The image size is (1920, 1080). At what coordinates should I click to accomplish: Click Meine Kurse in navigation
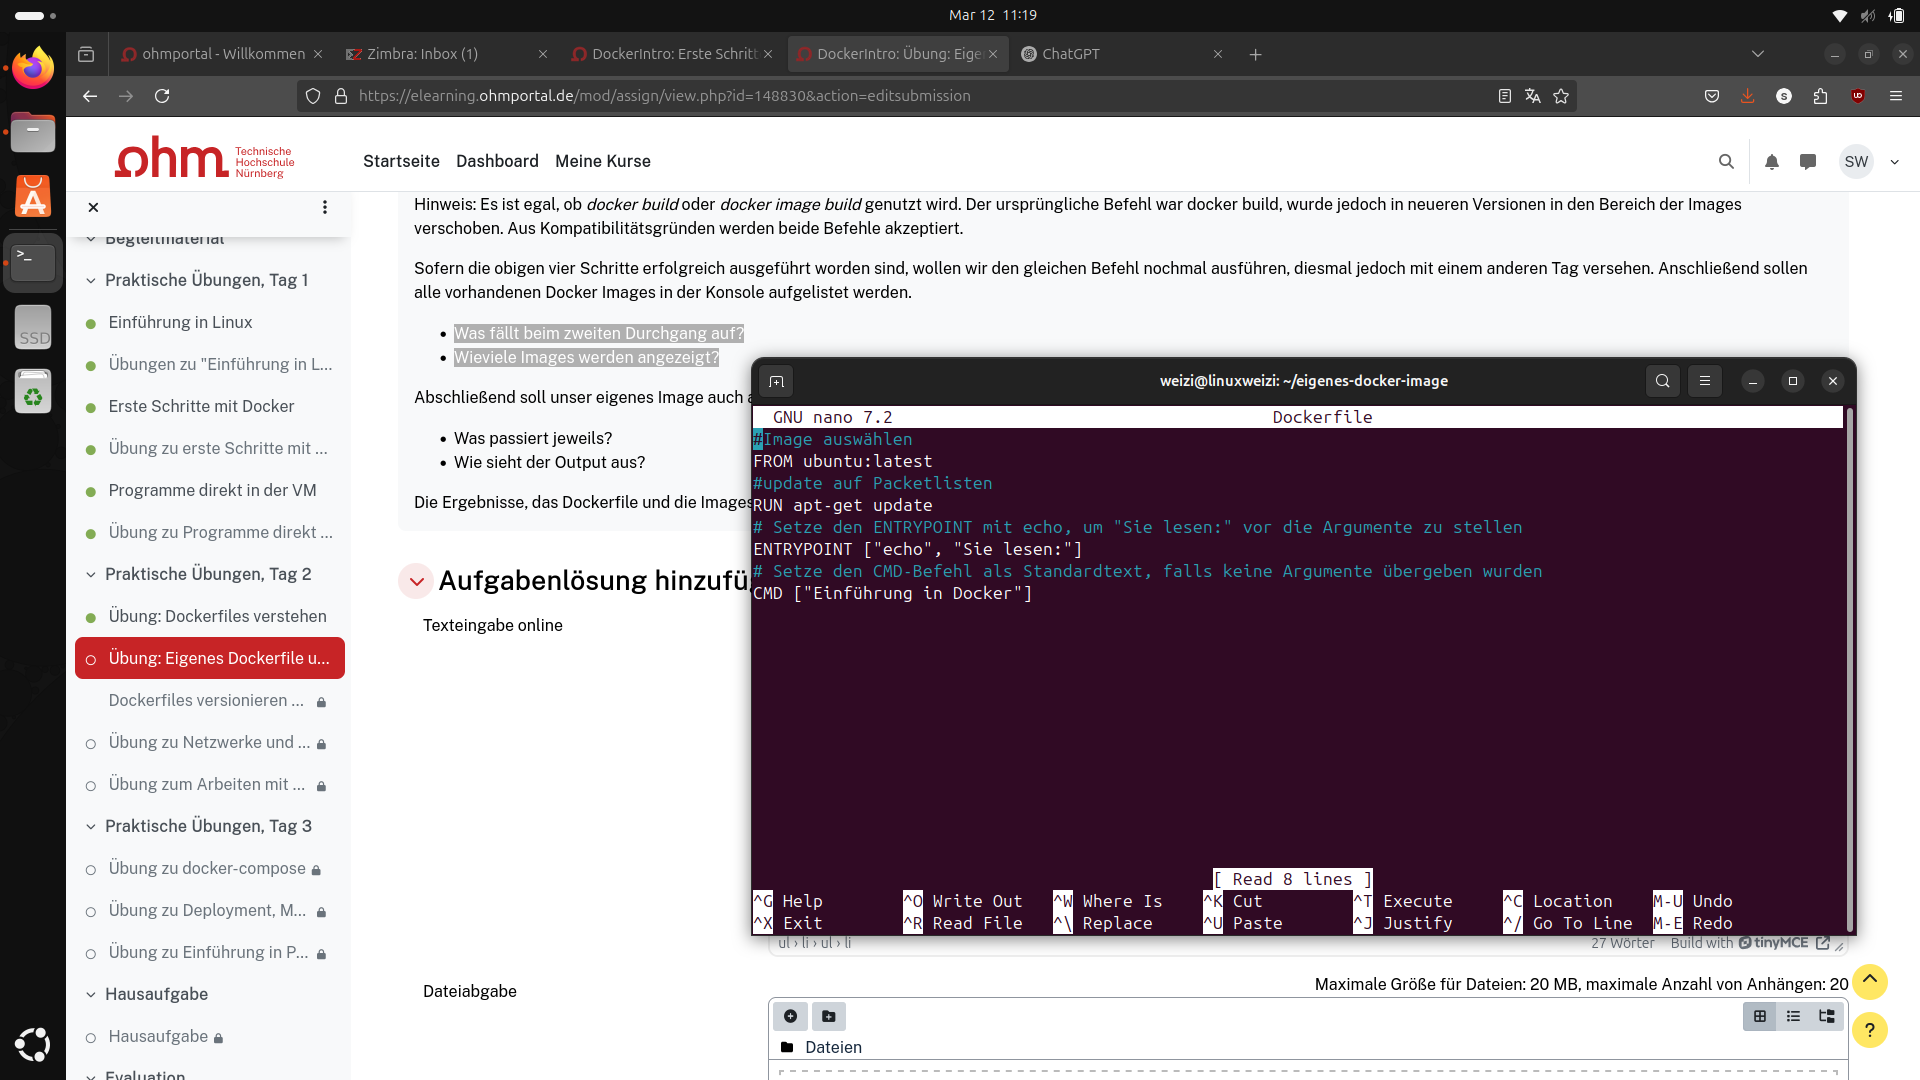602,161
